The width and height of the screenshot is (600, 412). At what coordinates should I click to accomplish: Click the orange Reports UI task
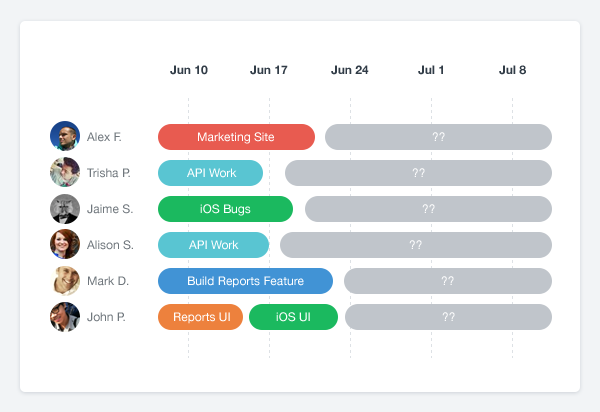coord(200,317)
